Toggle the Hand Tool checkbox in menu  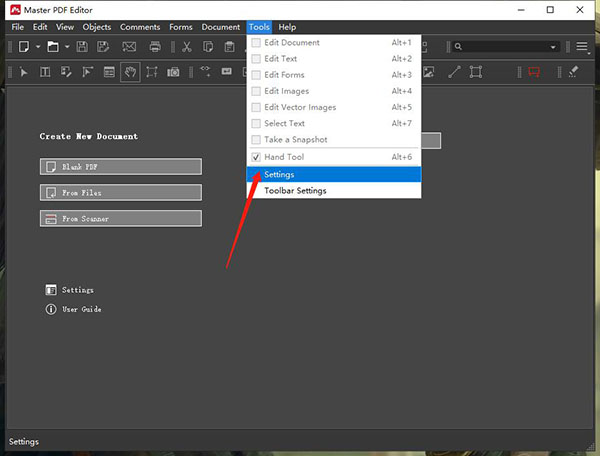(x=256, y=157)
